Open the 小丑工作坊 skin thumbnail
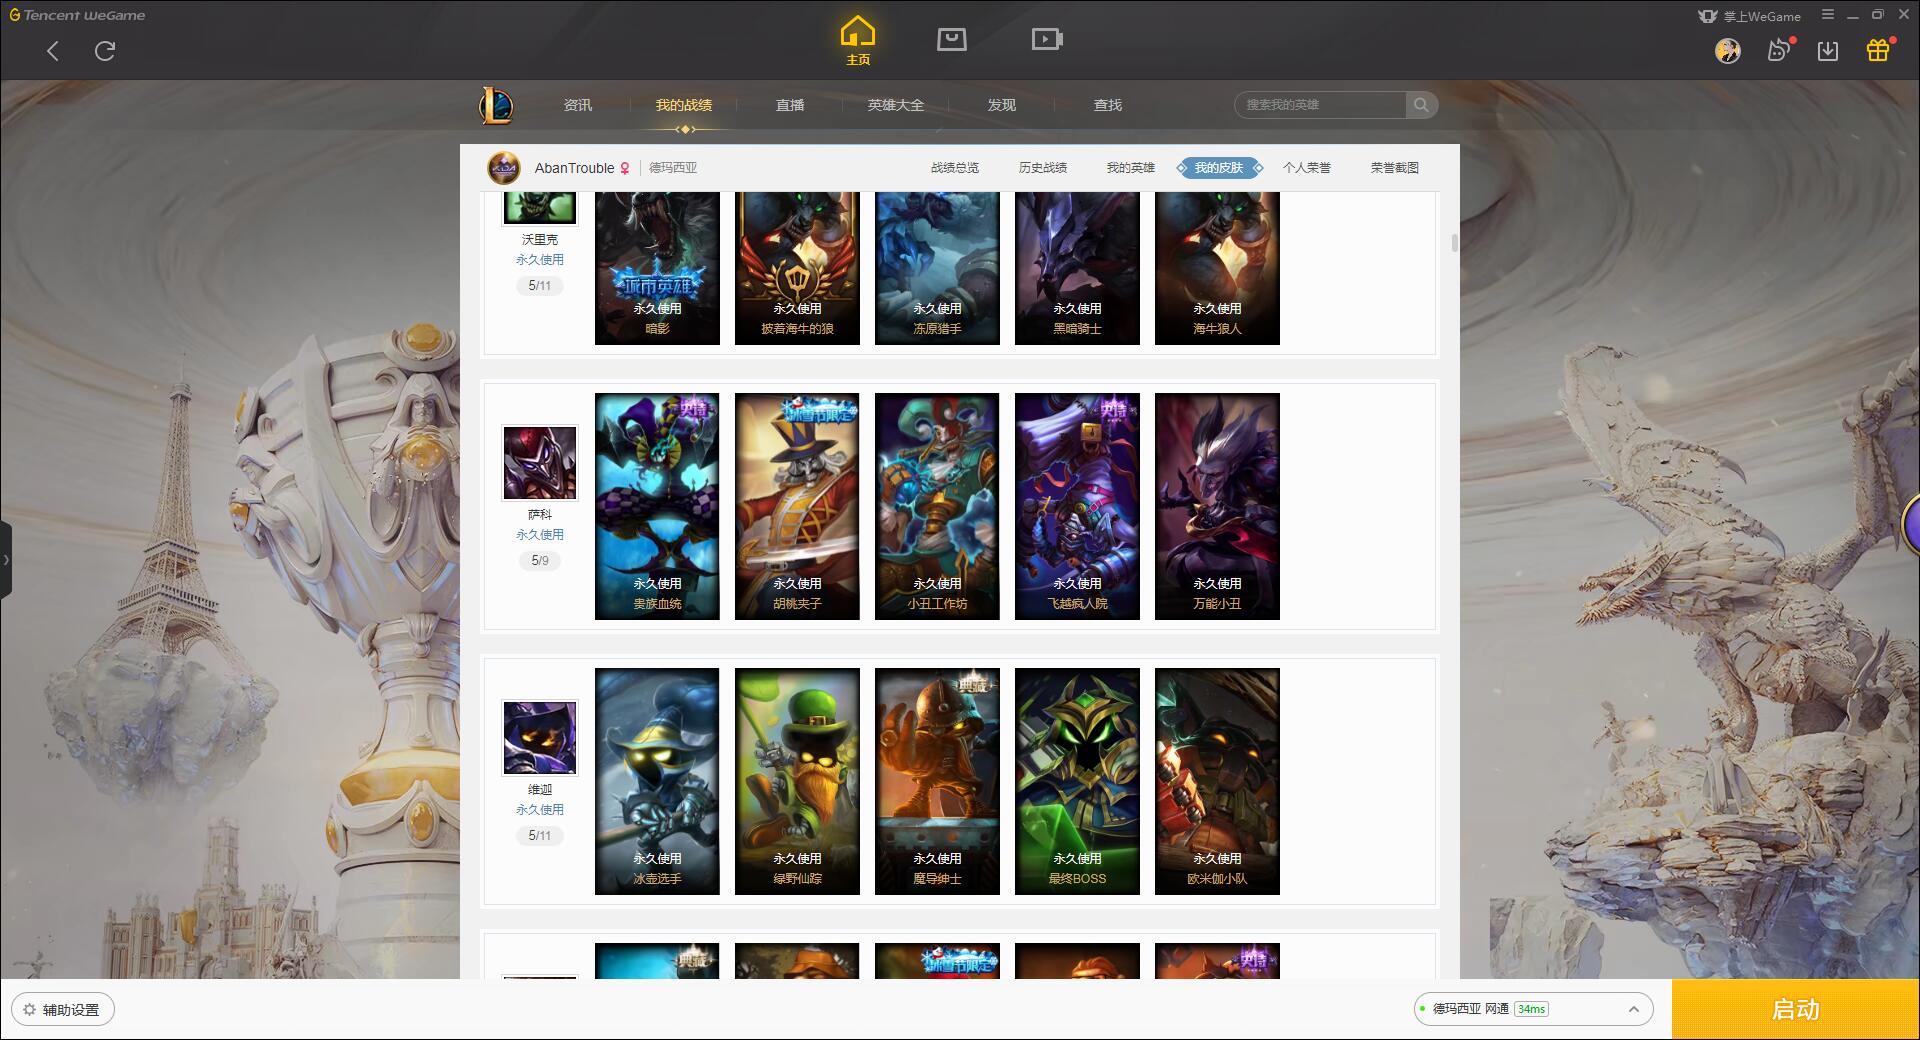The height and width of the screenshot is (1040, 1920). coord(937,506)
